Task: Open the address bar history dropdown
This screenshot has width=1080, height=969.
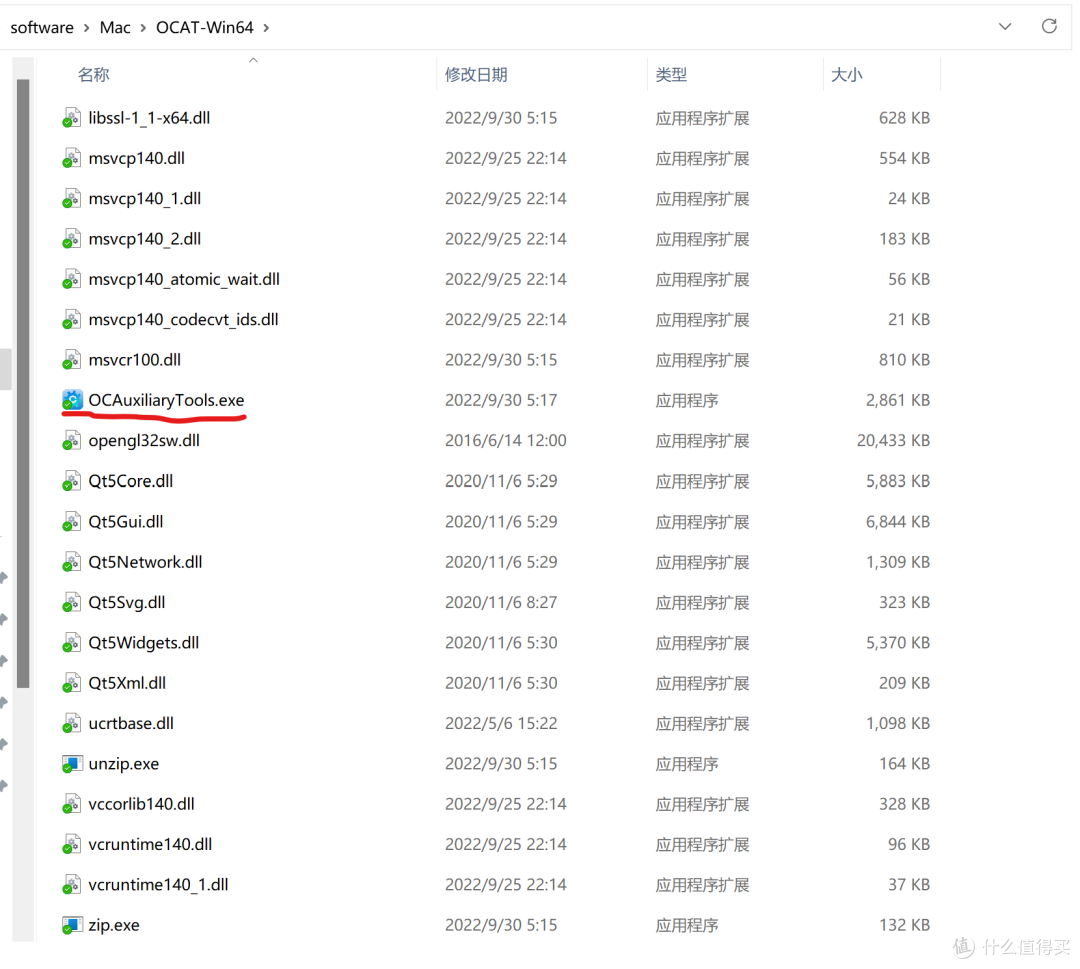Action: [x=1005, y=27]
